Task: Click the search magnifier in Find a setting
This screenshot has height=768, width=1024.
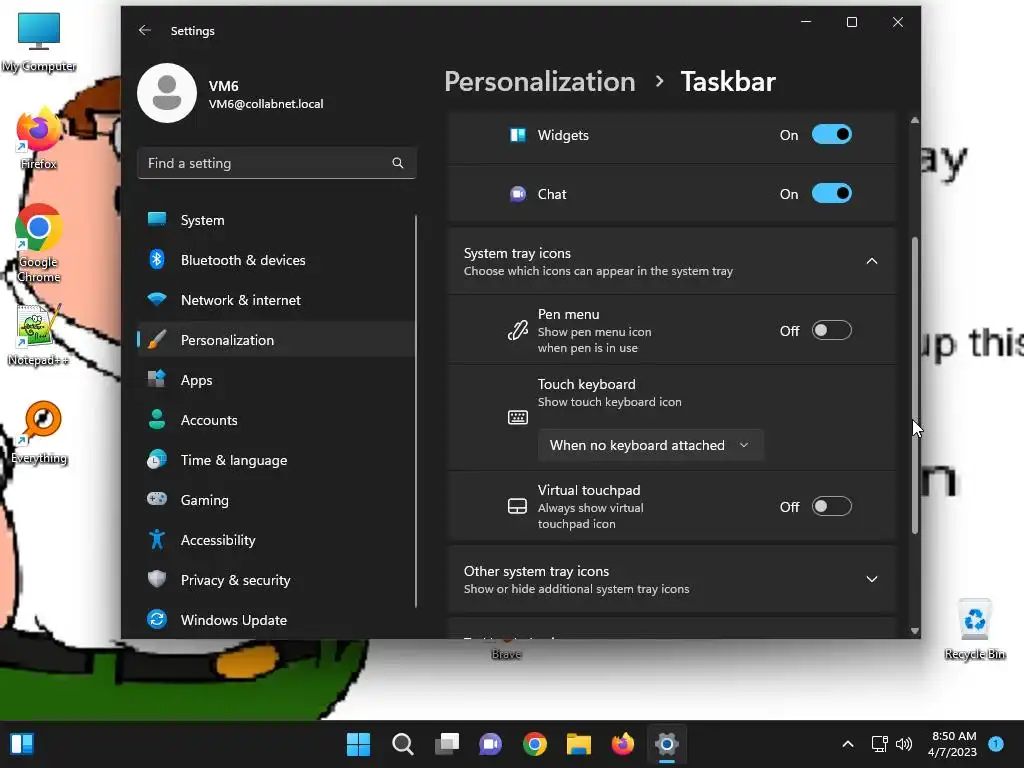Action: (x=398, y=163)
